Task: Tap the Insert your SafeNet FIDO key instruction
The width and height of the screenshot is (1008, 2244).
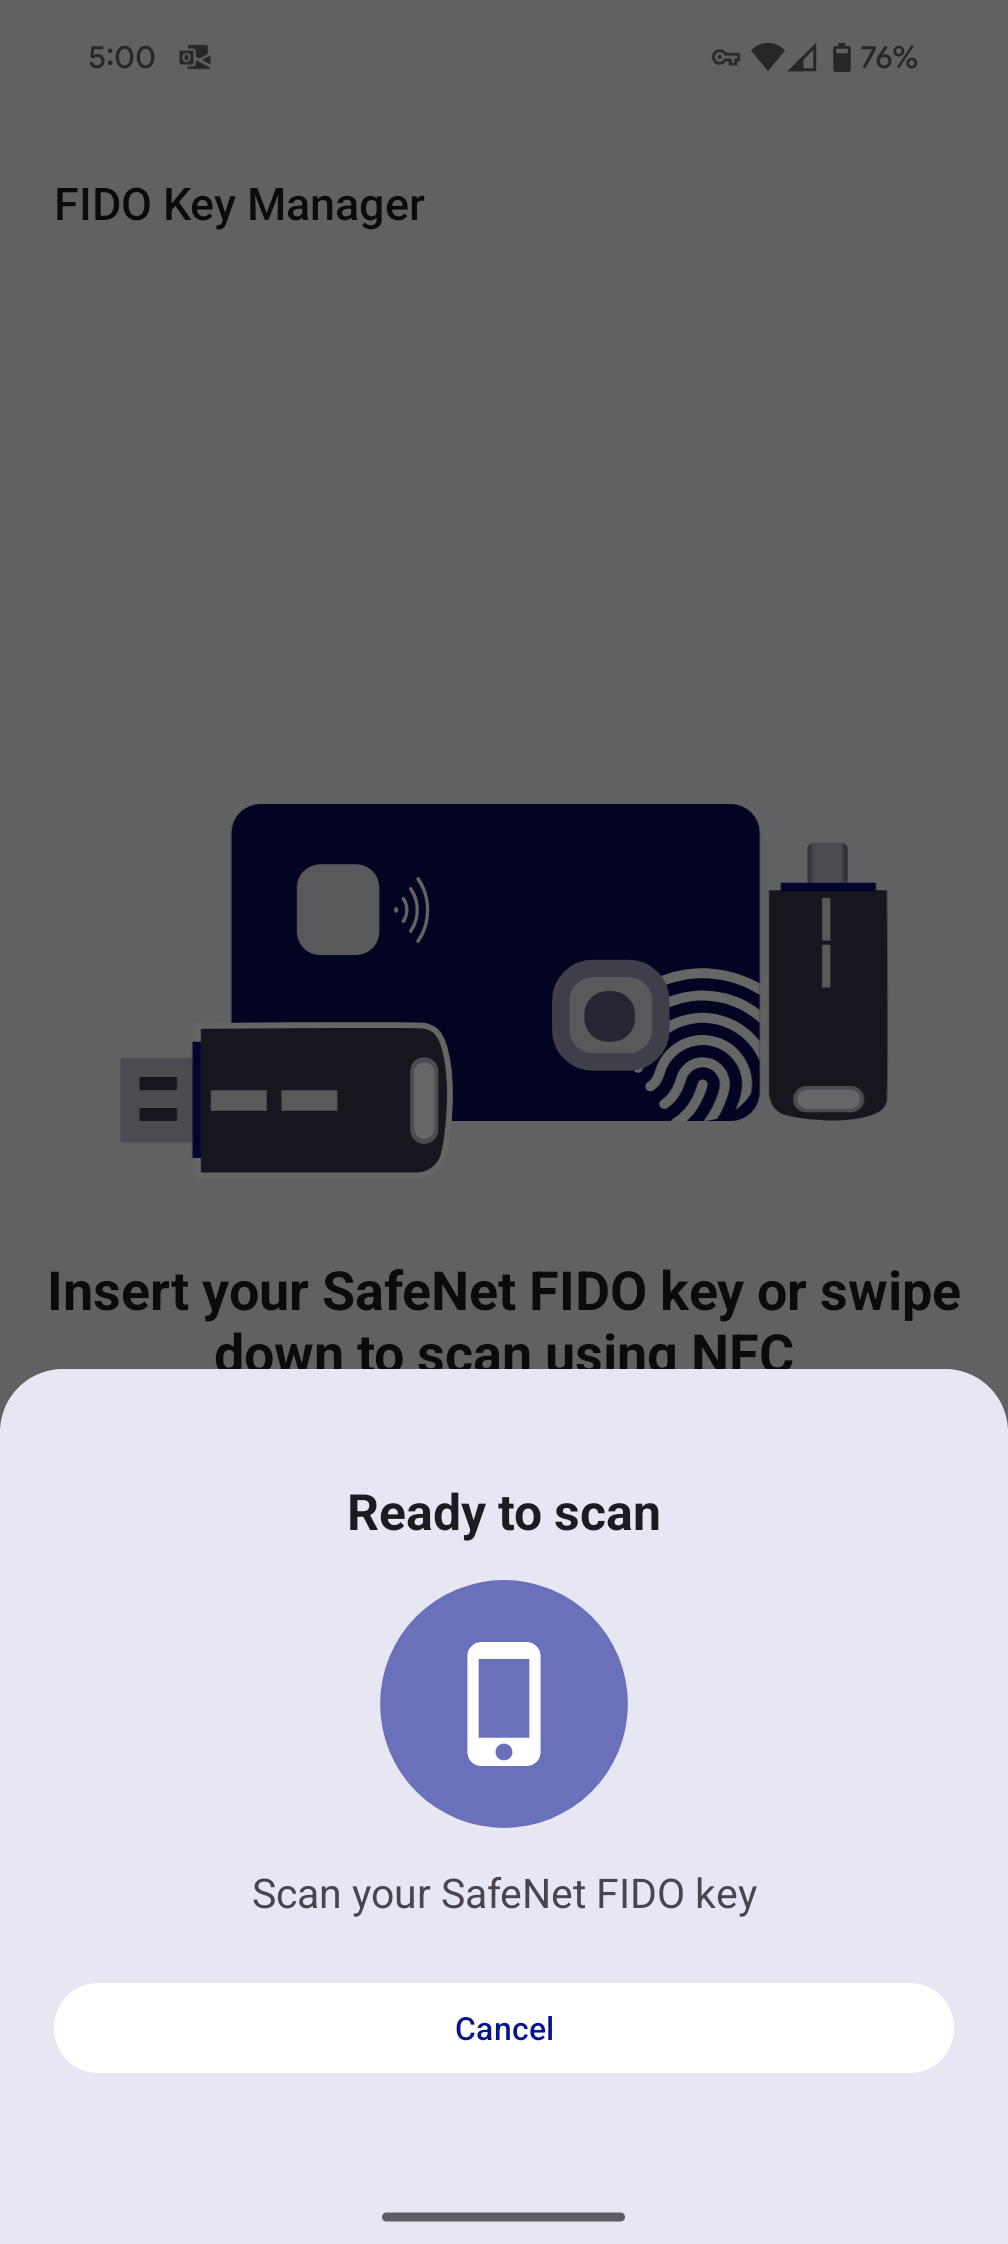Action: 504,1318
